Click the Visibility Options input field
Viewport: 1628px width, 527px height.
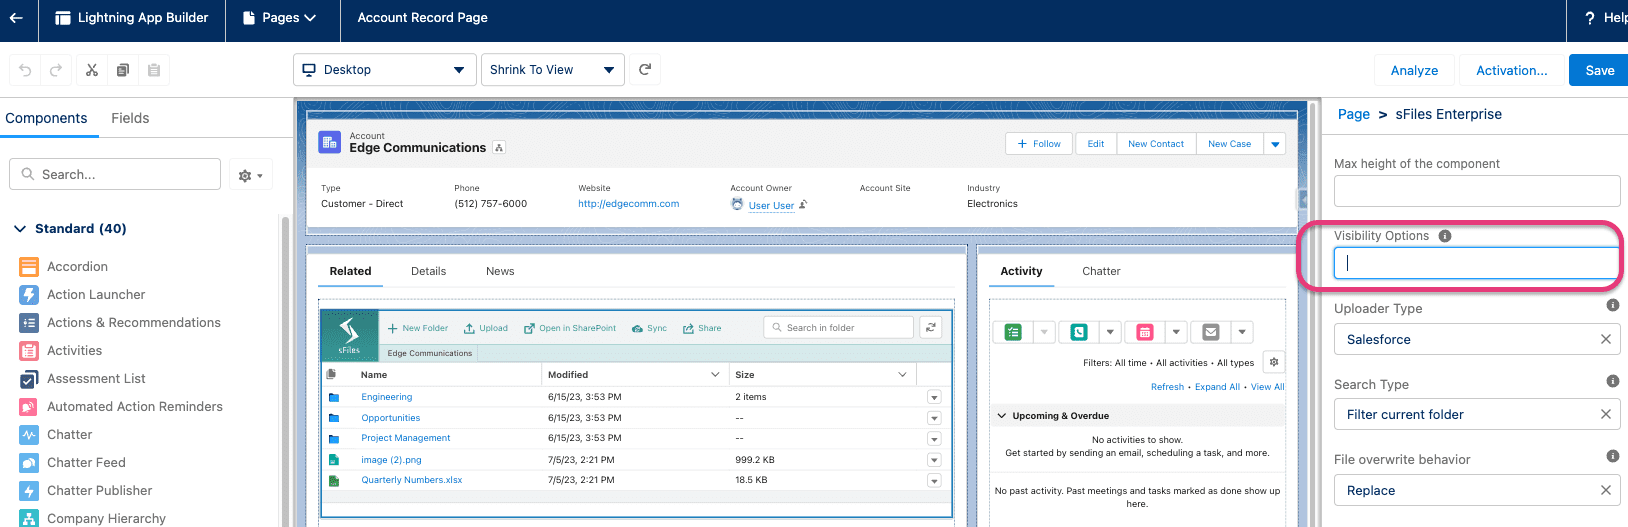(1476, 263)
